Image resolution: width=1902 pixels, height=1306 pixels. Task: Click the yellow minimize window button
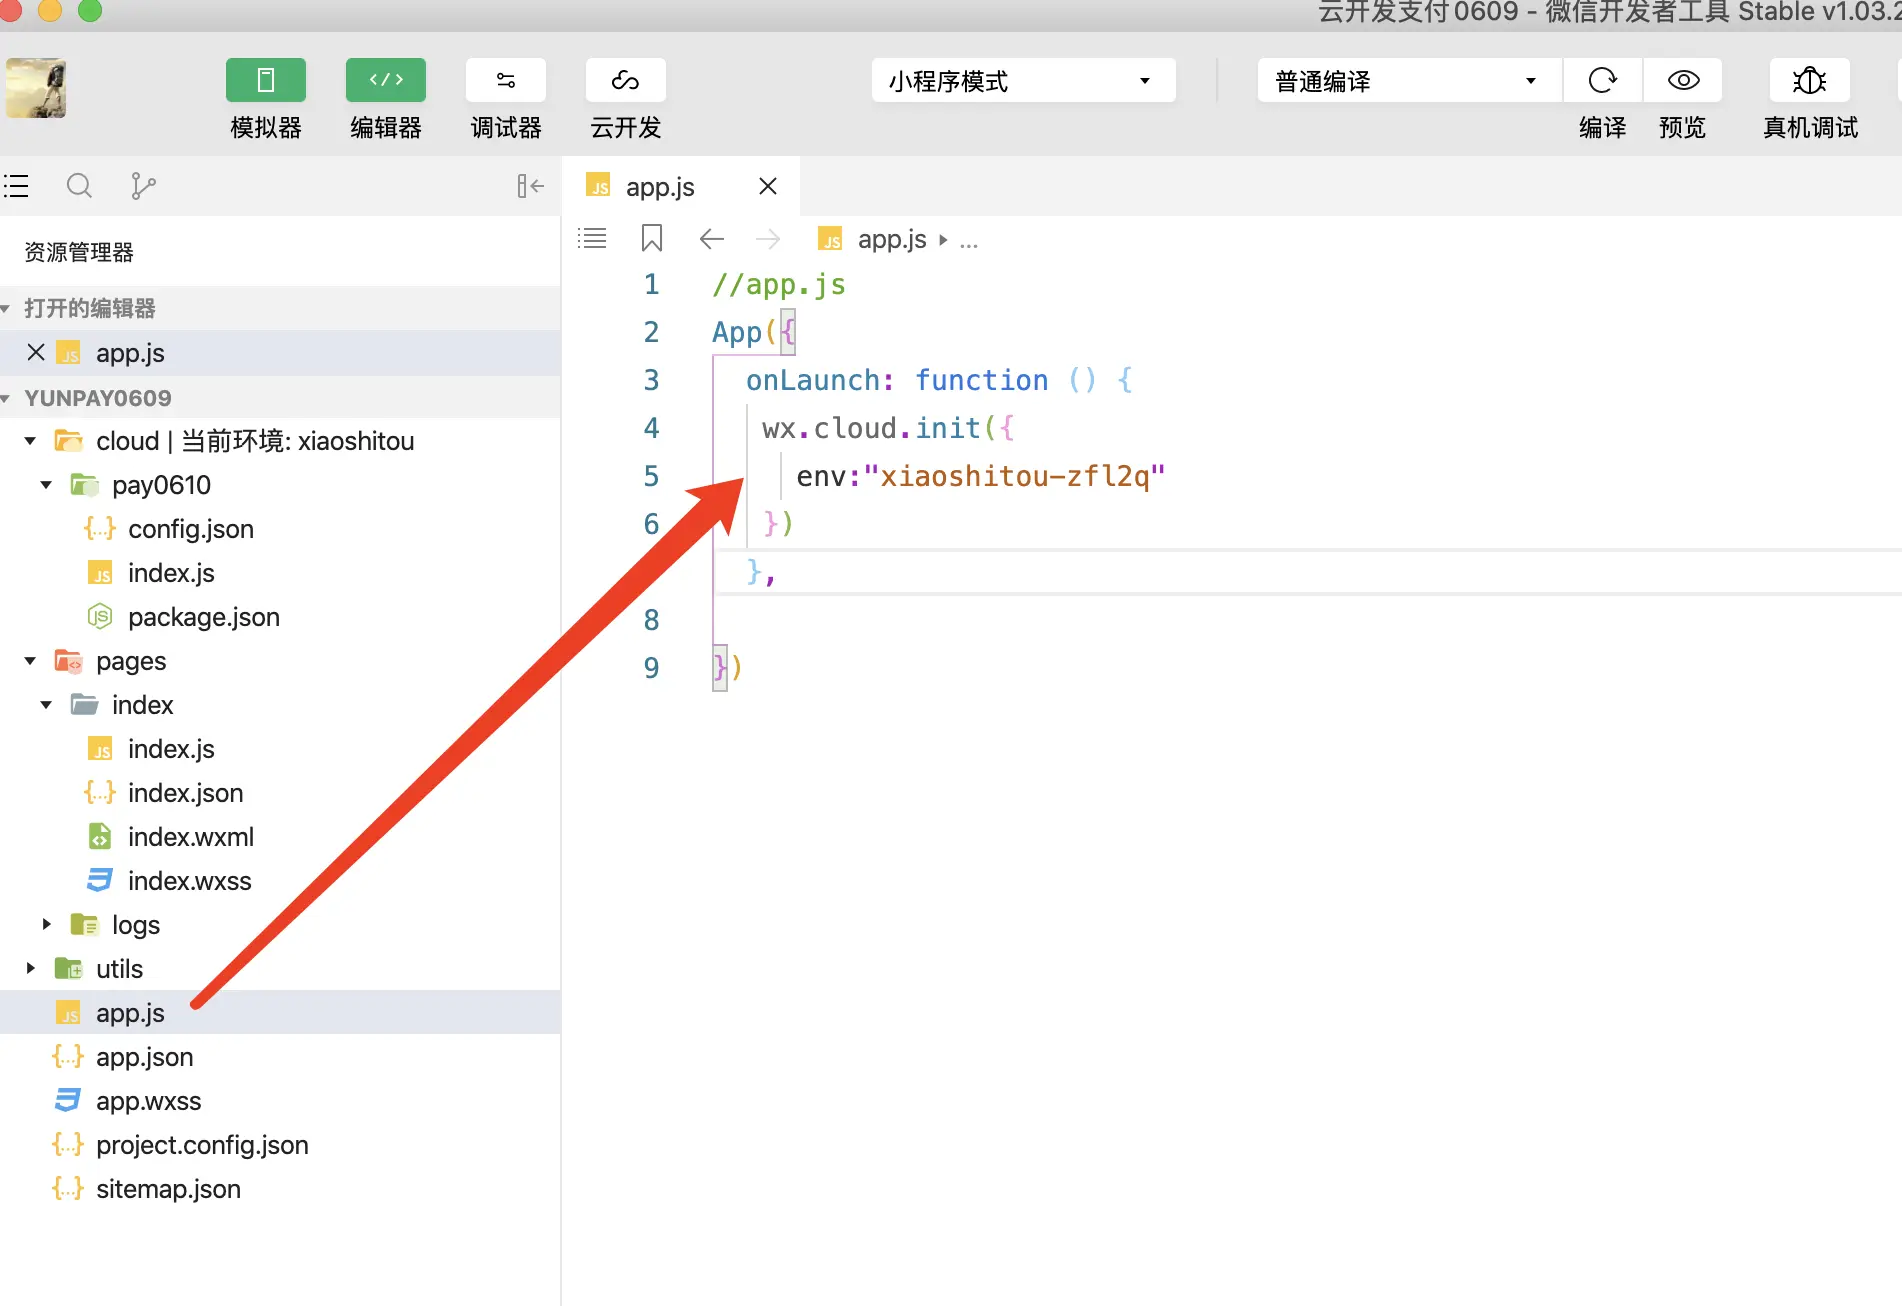tap(50, 10)
